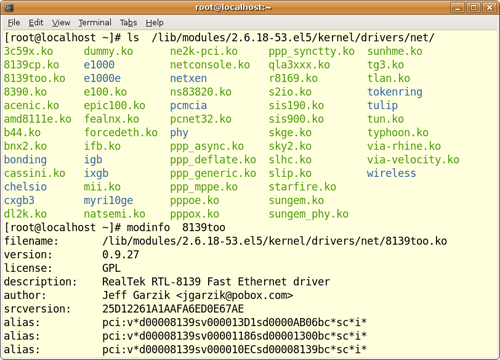Open the File menu
The width and height of the screenshot is (500, 360).
[14, 23]
